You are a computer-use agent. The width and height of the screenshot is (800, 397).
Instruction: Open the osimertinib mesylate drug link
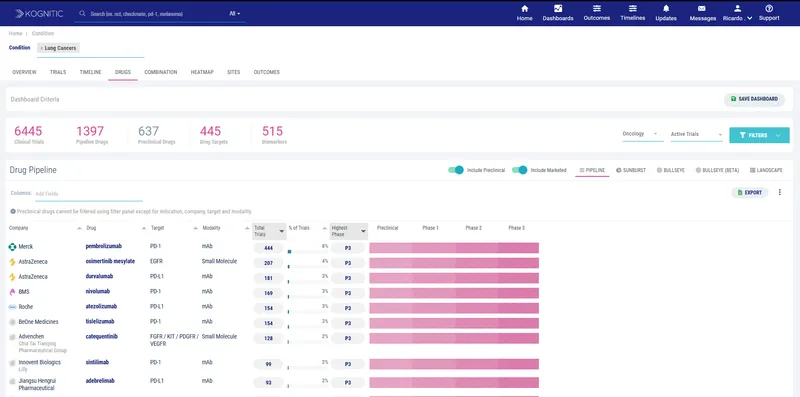click(x=110, y=261)
